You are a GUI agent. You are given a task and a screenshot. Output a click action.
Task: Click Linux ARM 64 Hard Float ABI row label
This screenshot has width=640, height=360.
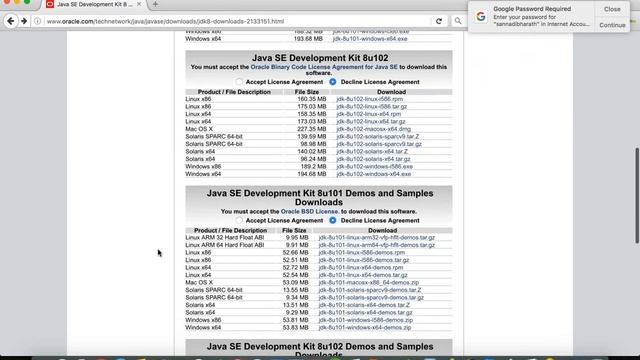[224, 245]
